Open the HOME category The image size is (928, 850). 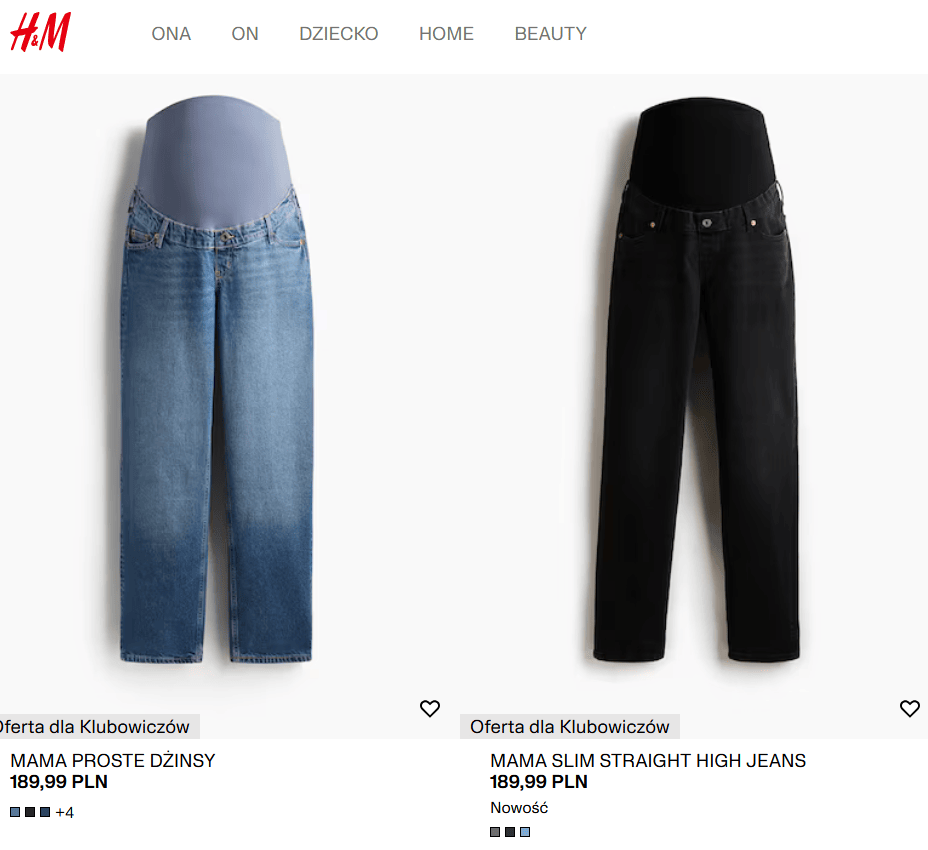tap(446, 34)
